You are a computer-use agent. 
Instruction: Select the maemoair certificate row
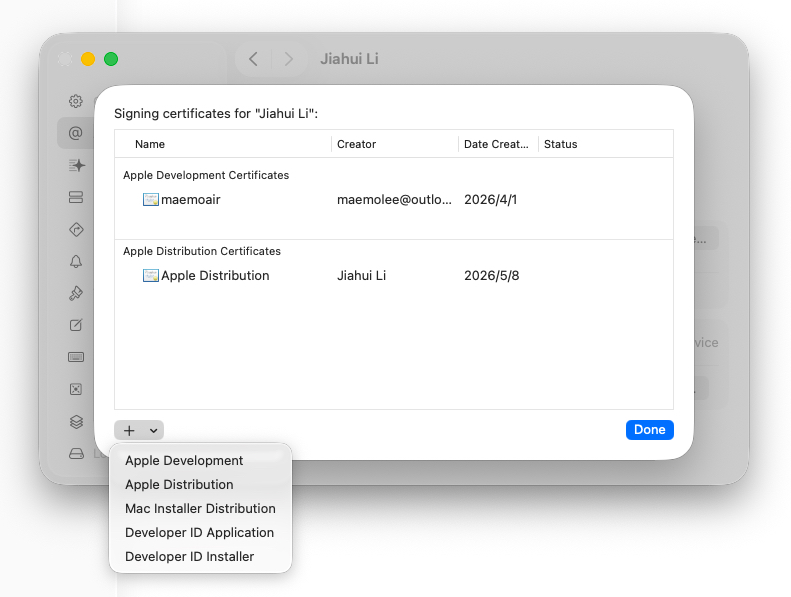[x=393, y=200]
